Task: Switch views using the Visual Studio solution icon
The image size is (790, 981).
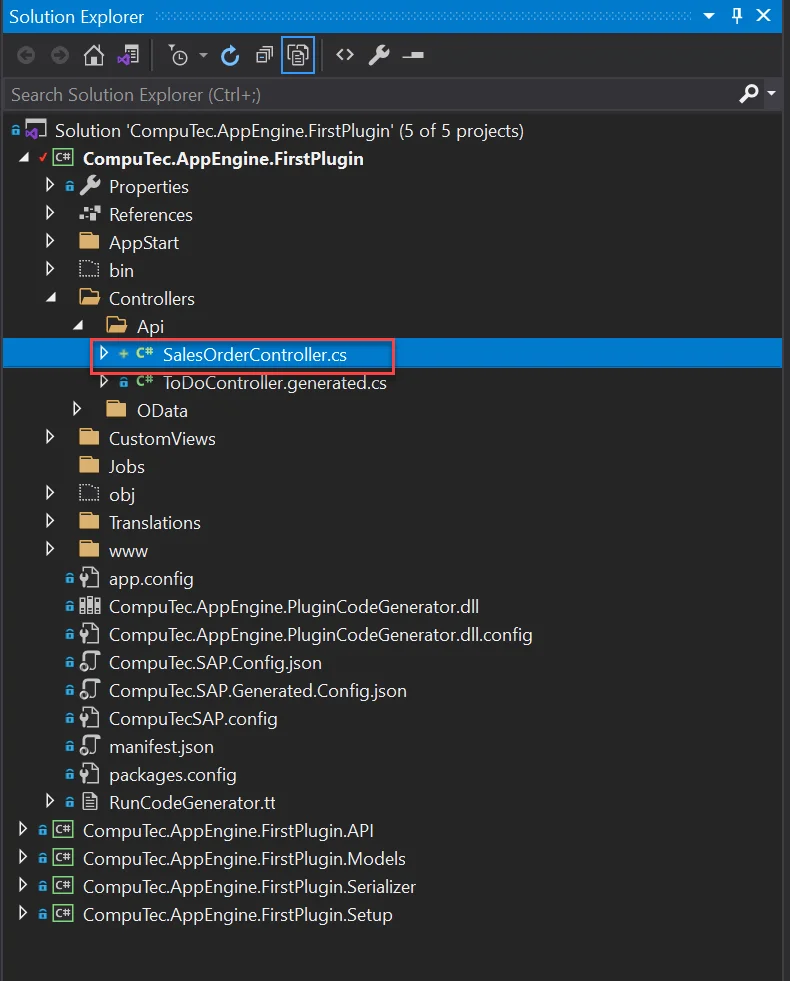Action: click(x=127, y=56)
